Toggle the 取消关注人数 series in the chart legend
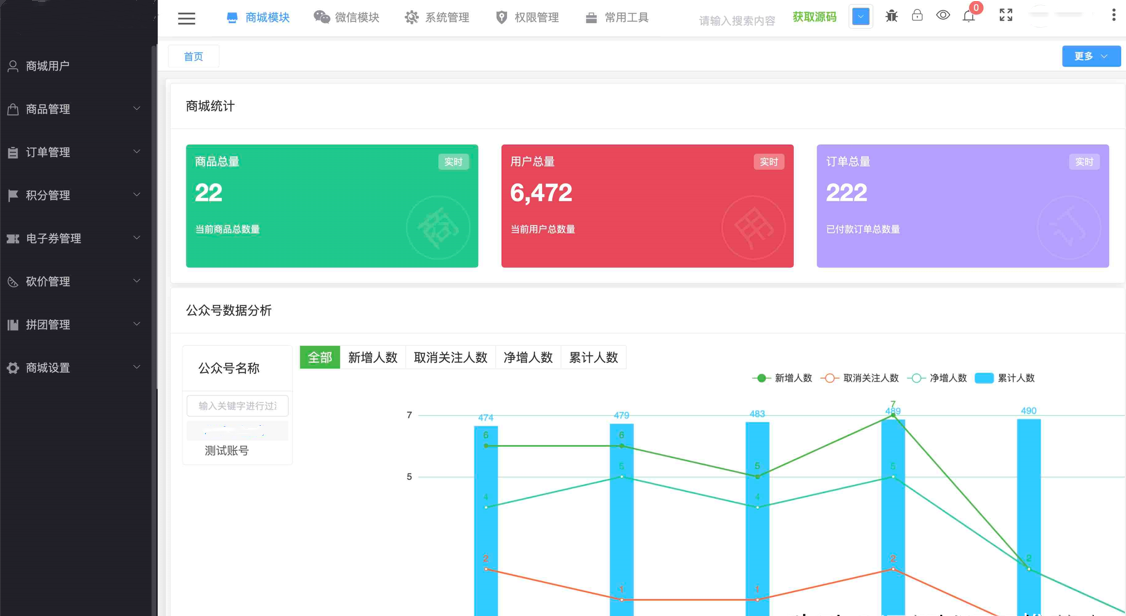The image size is (1126, 616). [x=860, y=378]
